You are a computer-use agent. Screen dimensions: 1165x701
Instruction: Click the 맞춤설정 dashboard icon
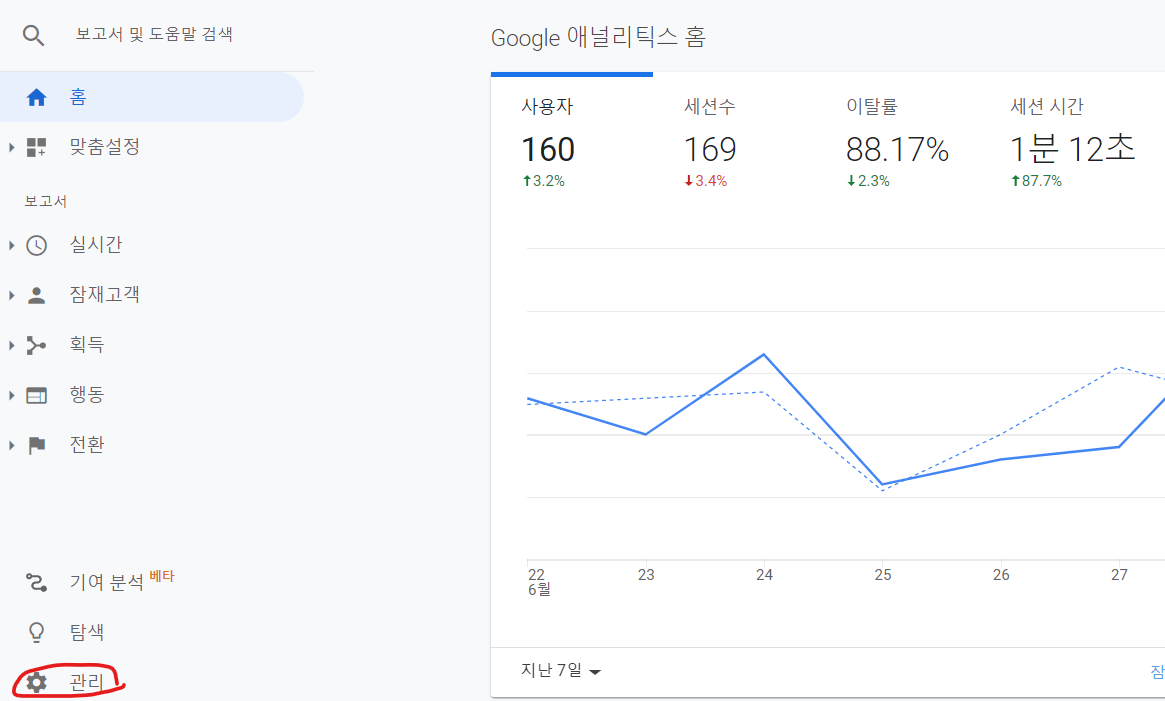click(x=36, y=147)
